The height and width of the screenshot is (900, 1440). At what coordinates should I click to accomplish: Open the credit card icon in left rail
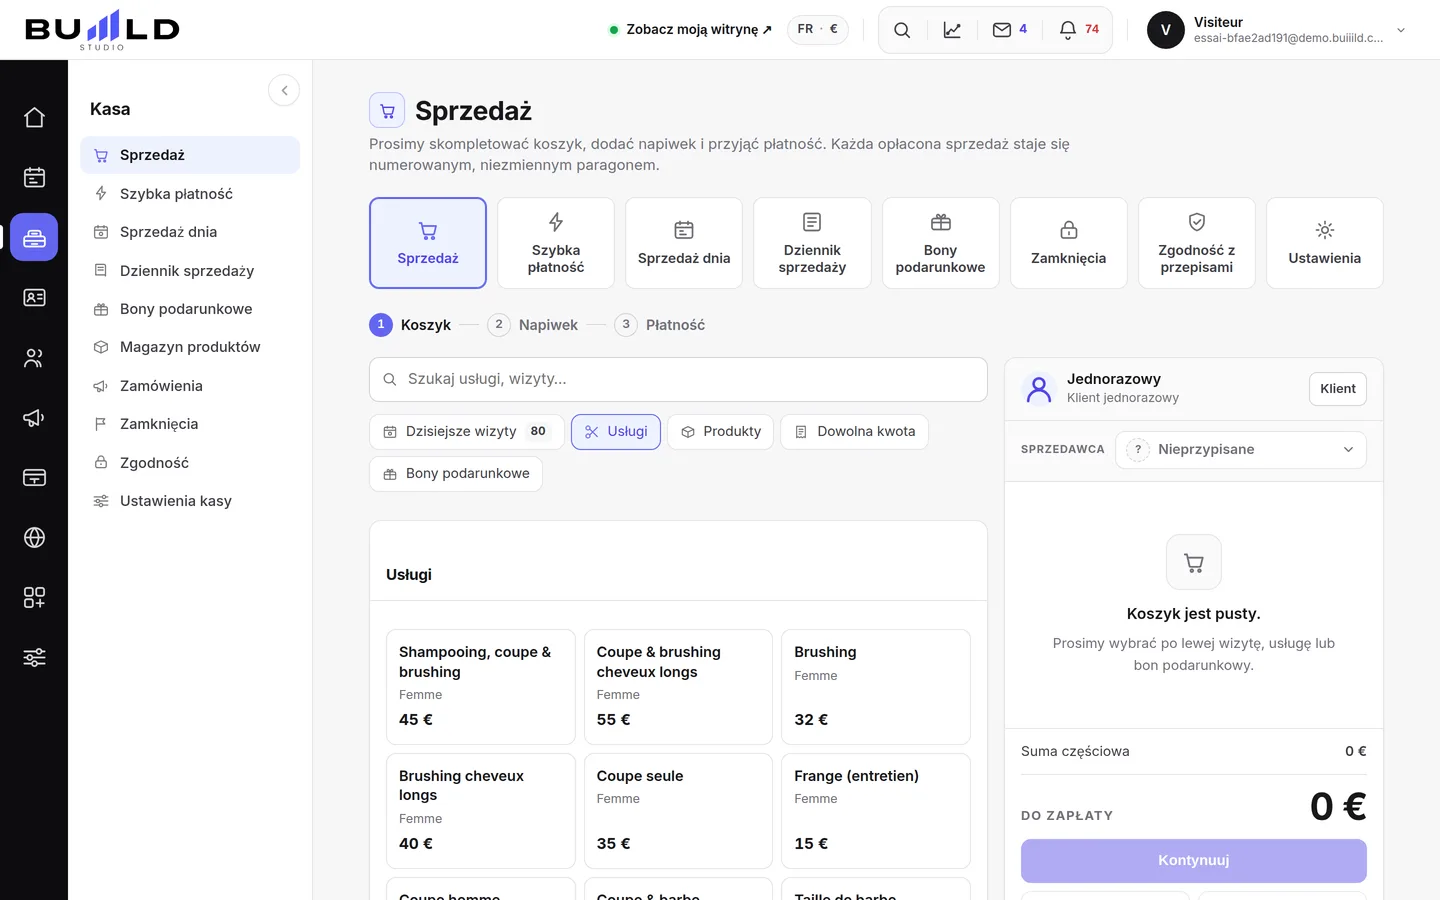pos(34,477)
